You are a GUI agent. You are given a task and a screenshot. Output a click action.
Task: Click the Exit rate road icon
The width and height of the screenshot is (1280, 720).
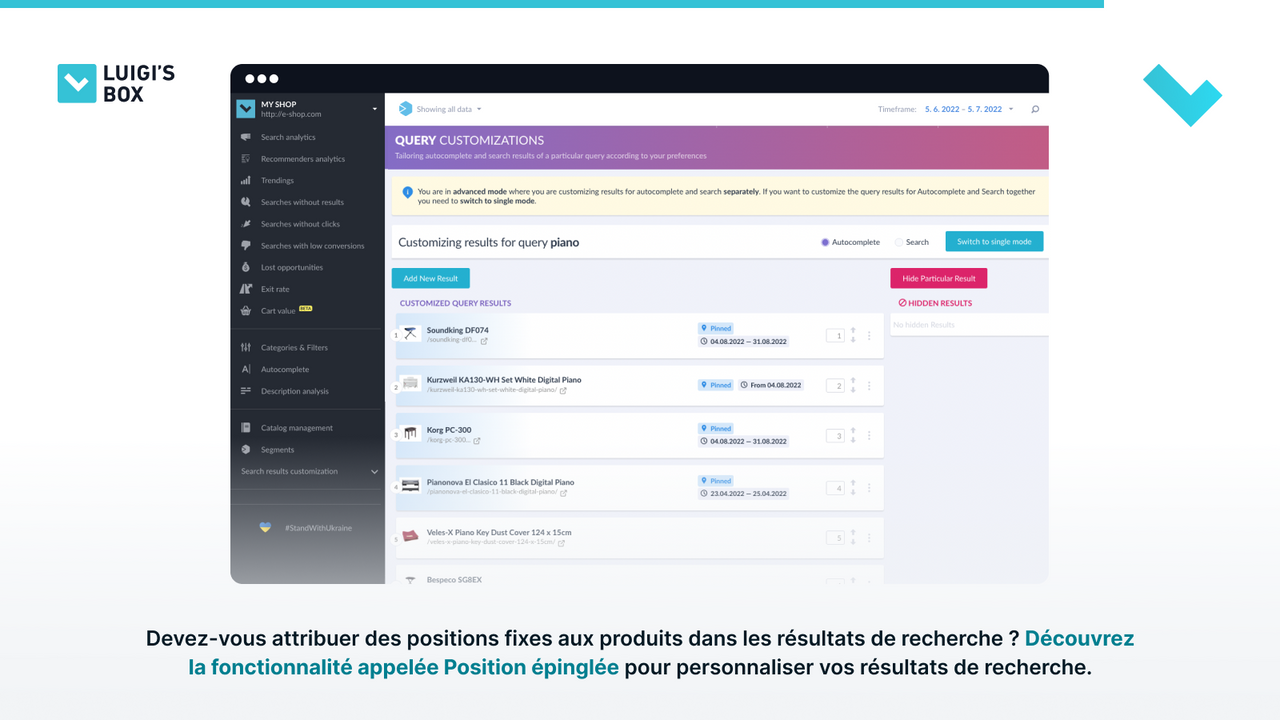246,289
